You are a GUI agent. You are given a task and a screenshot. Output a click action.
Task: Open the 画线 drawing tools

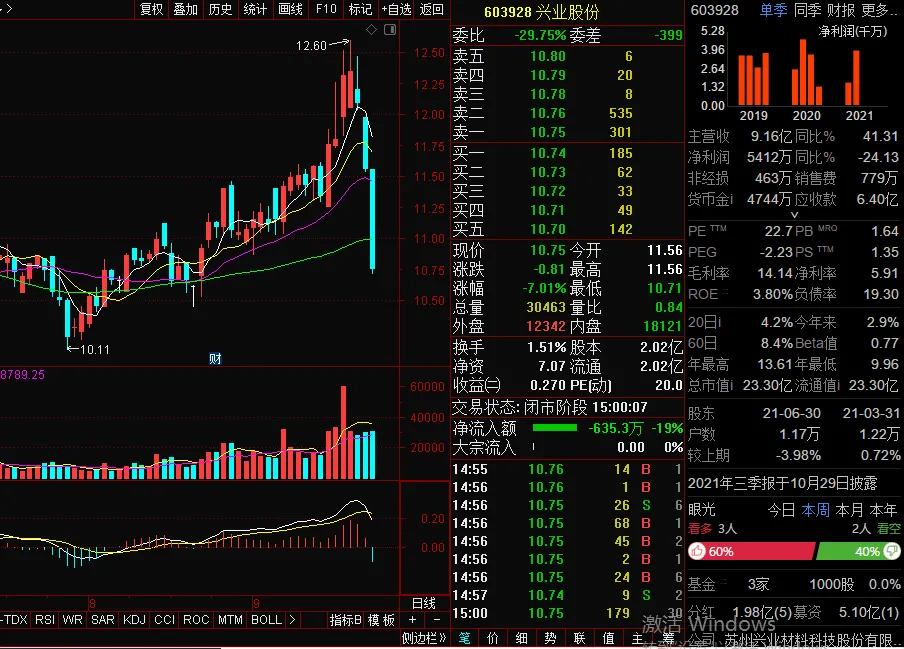[290, 9]
